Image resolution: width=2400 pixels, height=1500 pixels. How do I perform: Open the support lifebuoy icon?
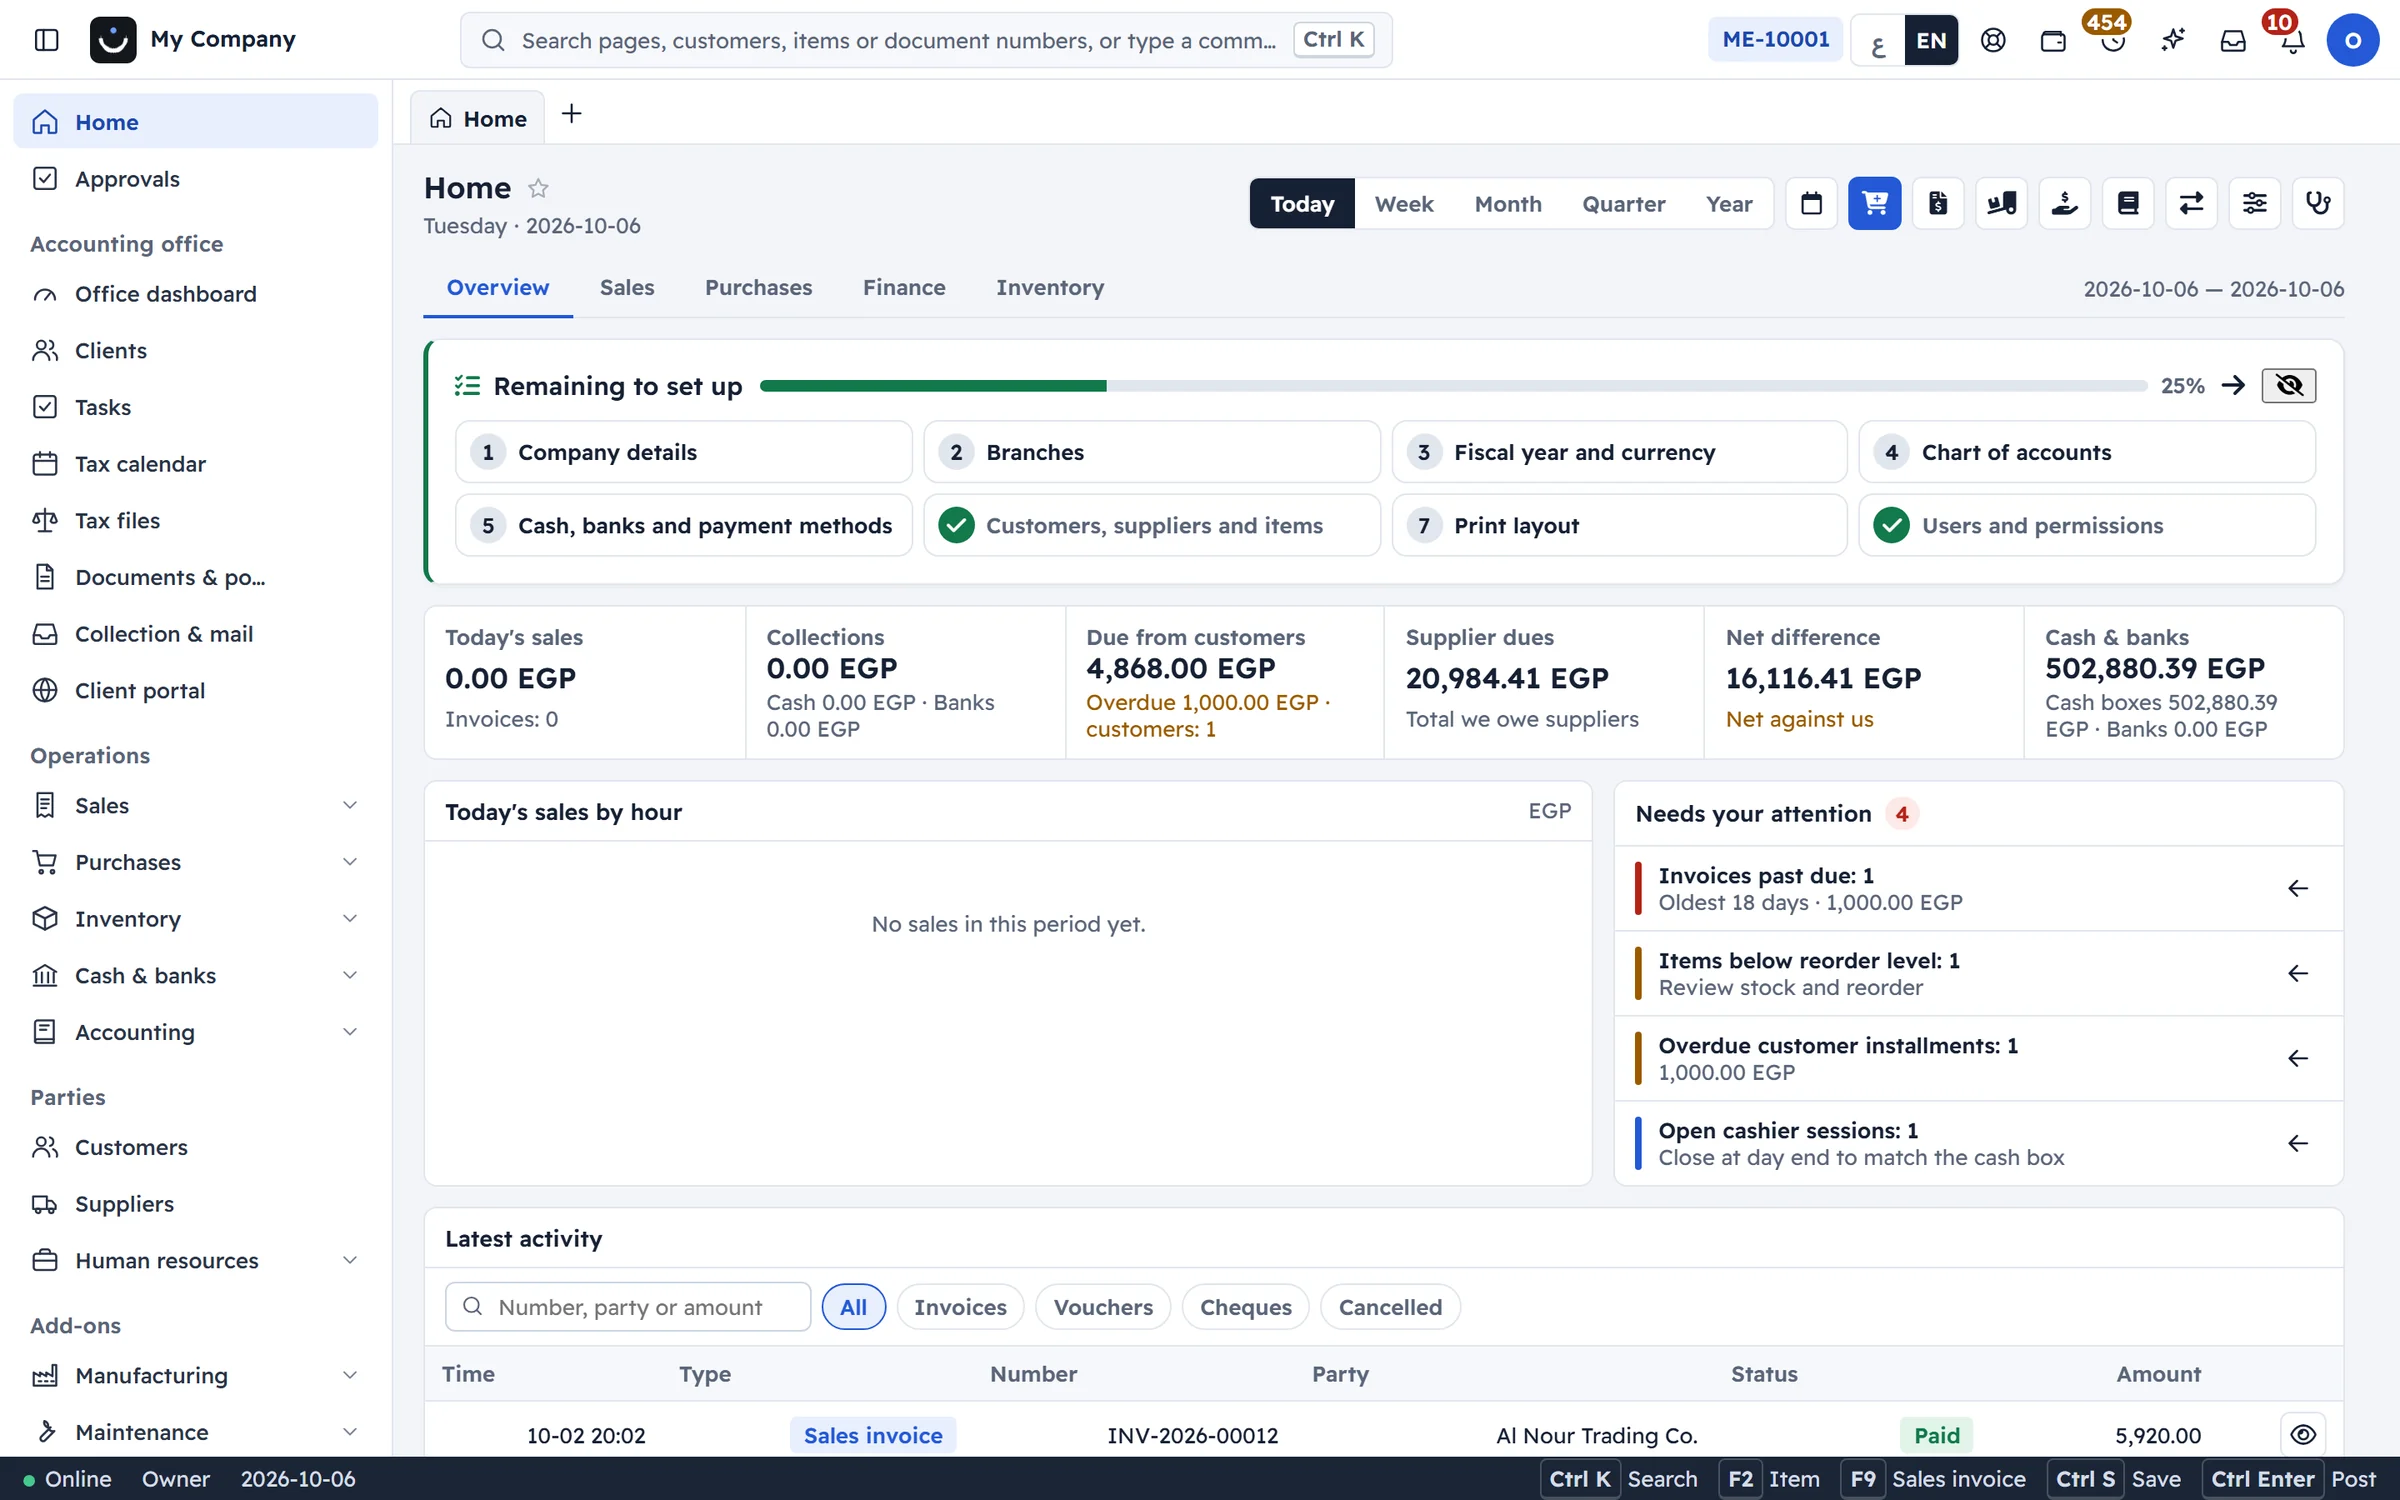[x=1993, y=40]
